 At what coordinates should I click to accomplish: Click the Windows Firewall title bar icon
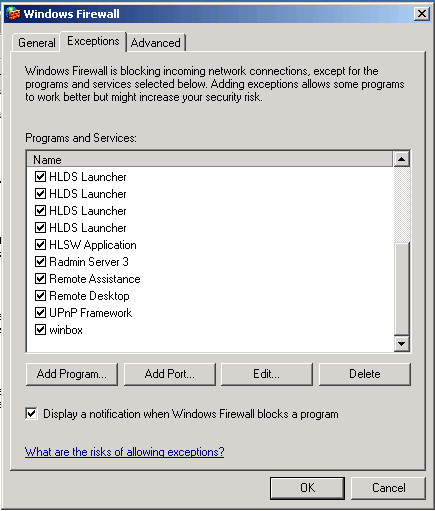coord(13,14)
